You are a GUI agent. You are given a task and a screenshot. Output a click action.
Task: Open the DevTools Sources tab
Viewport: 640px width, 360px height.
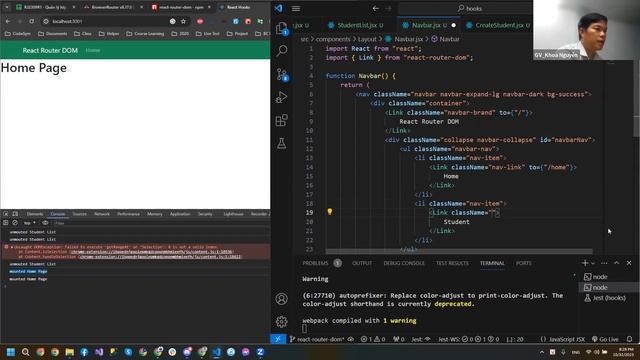tap(80, 214)
